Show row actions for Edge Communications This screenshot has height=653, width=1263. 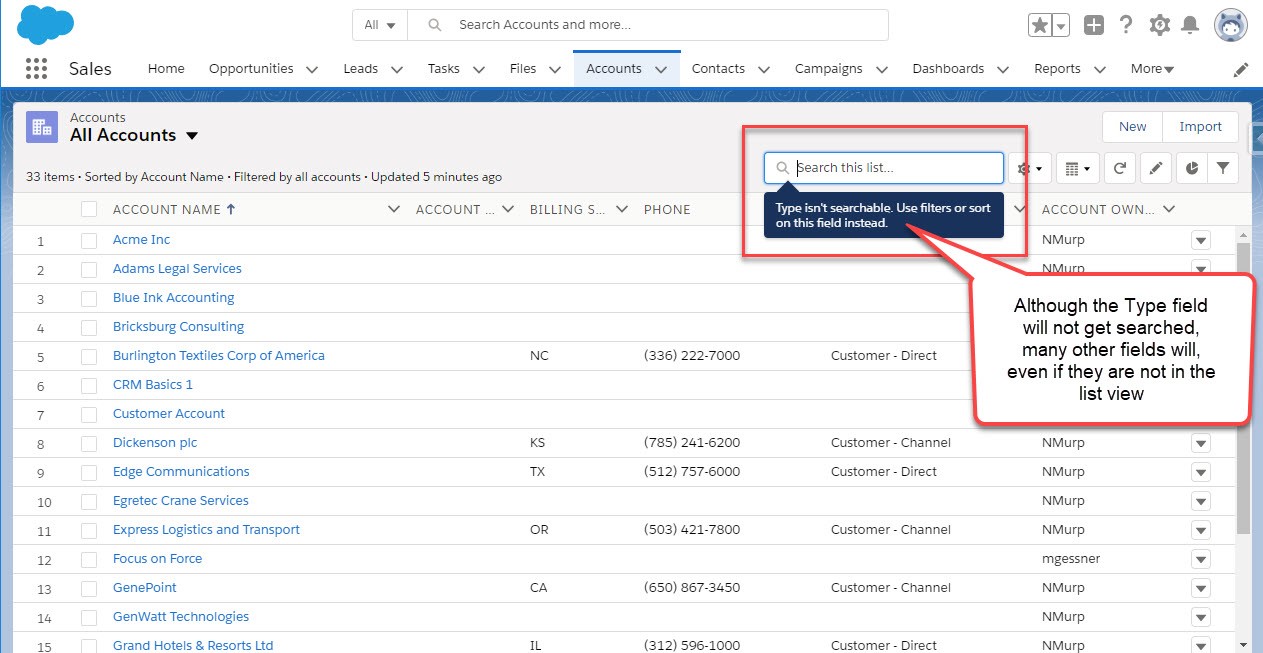[x=1201, y=472]
